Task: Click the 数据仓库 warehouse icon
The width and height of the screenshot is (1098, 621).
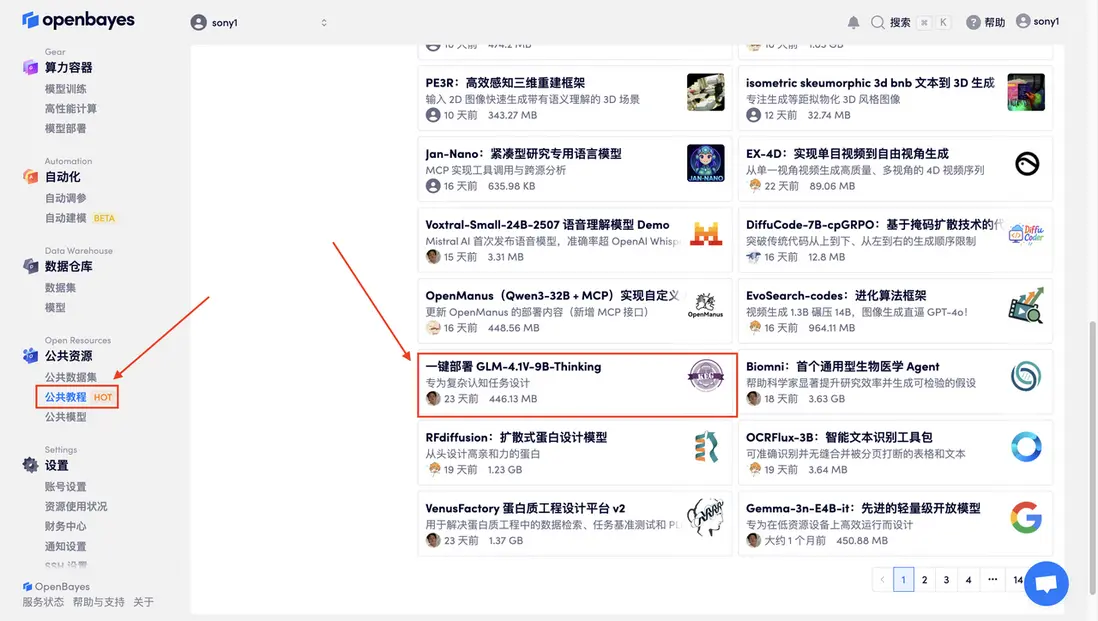Action: pos(30,266)
